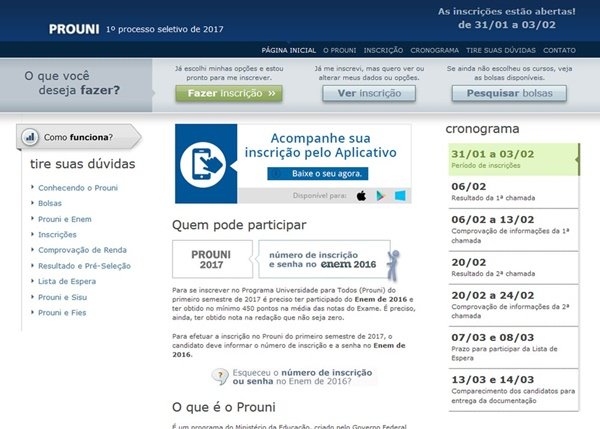Click the bar chart icon beside Como funciona

tap(30, 137)
